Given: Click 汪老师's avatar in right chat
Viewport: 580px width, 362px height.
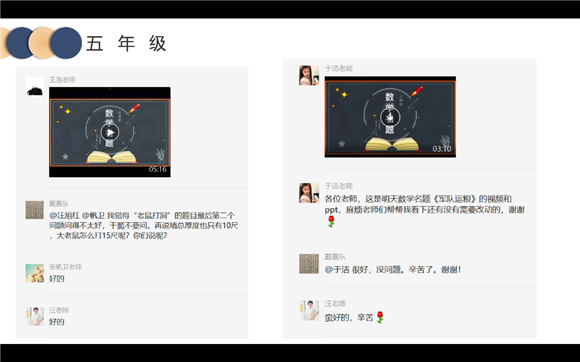Looking at the screenshot, I should (309, 310).
